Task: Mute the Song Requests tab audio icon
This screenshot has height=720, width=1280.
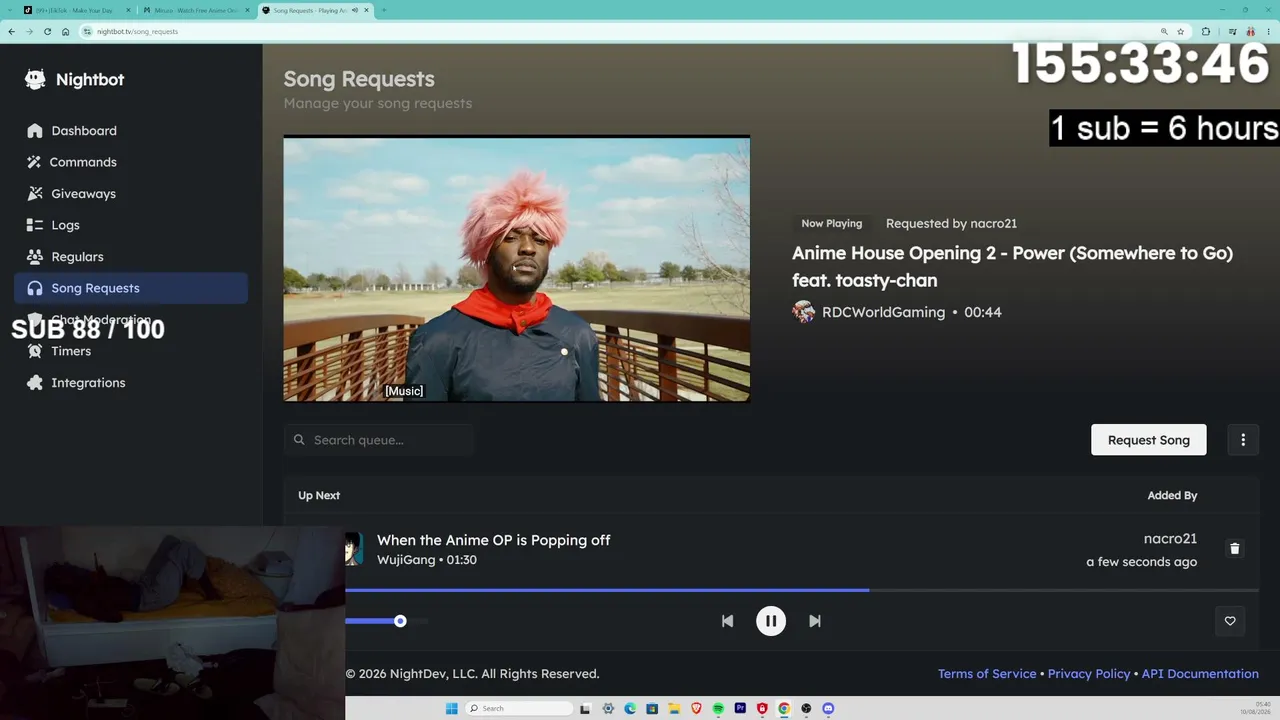Action: (354, 10)
